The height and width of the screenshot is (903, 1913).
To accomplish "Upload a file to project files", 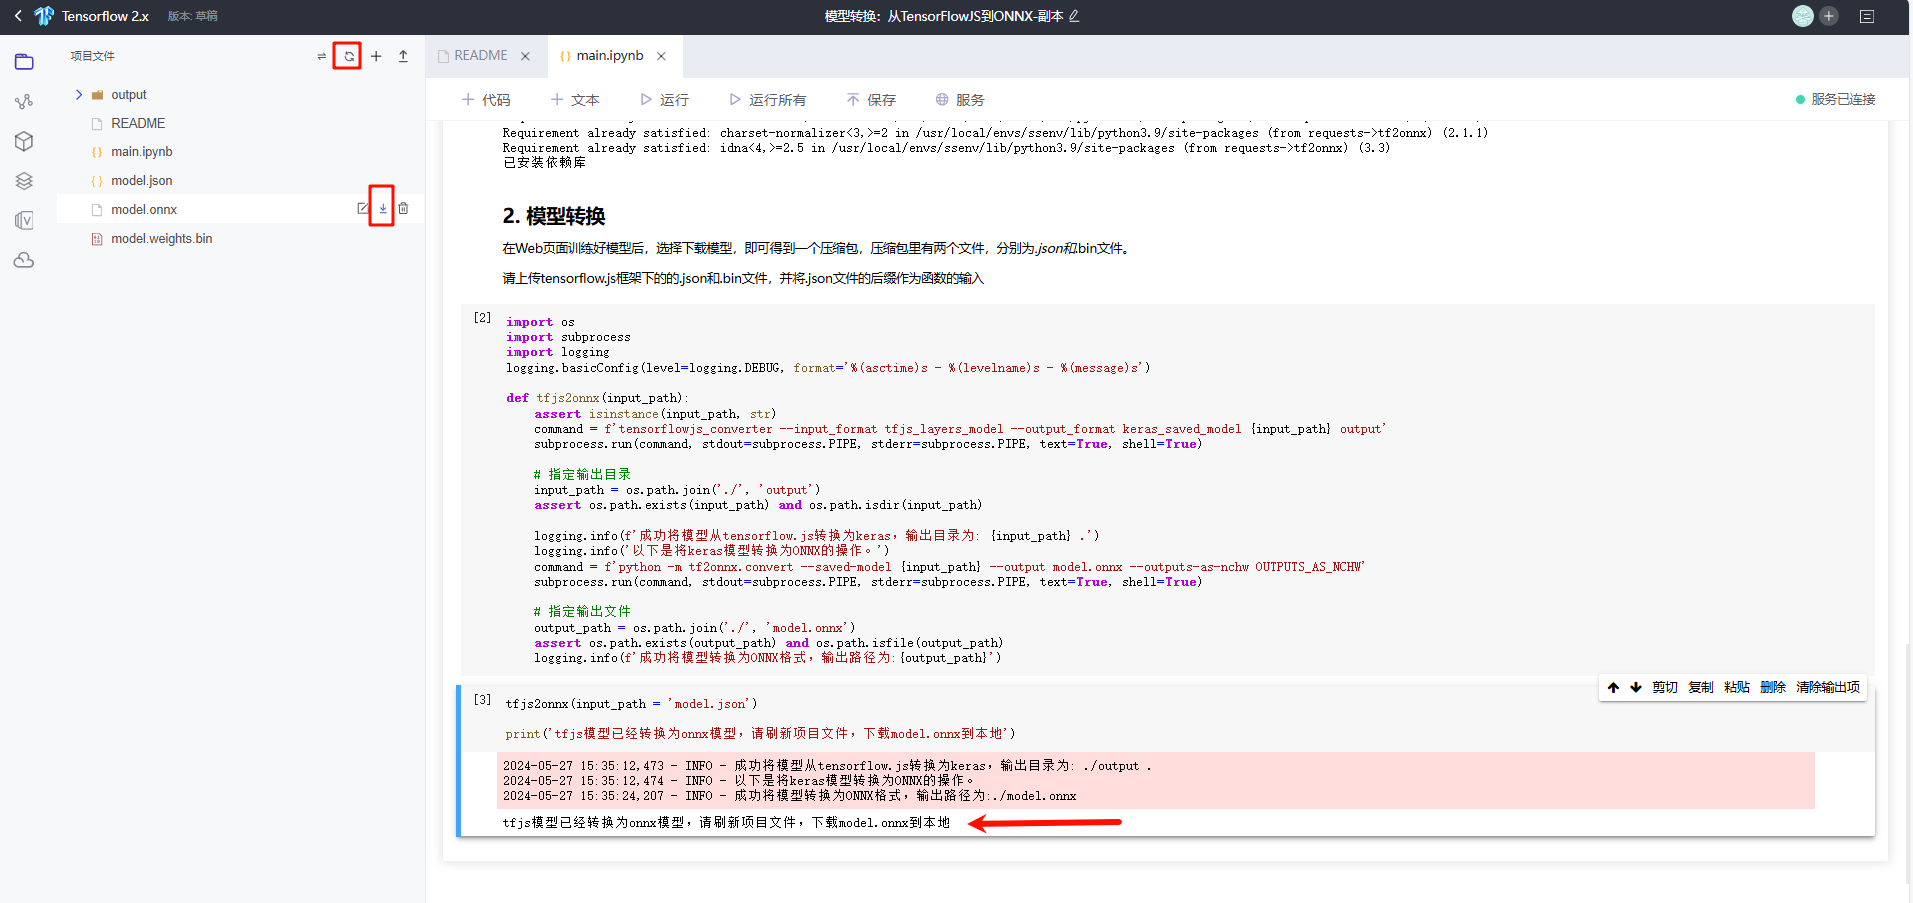I will coord(403,56).
